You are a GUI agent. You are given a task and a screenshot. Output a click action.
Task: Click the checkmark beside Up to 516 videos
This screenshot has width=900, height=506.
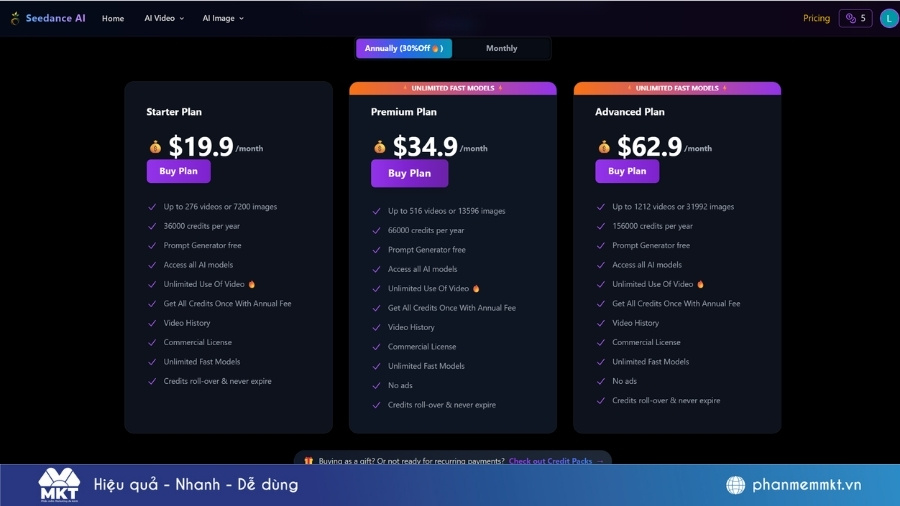click(x=377, y=211)
